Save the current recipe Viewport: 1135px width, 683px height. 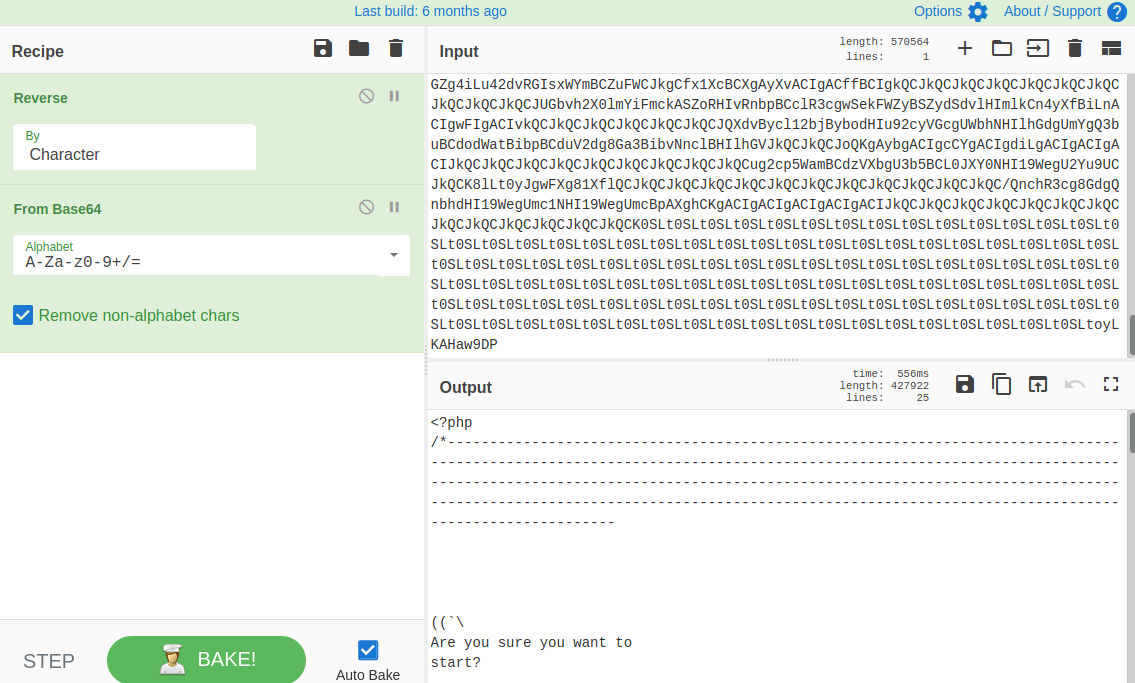322,49
